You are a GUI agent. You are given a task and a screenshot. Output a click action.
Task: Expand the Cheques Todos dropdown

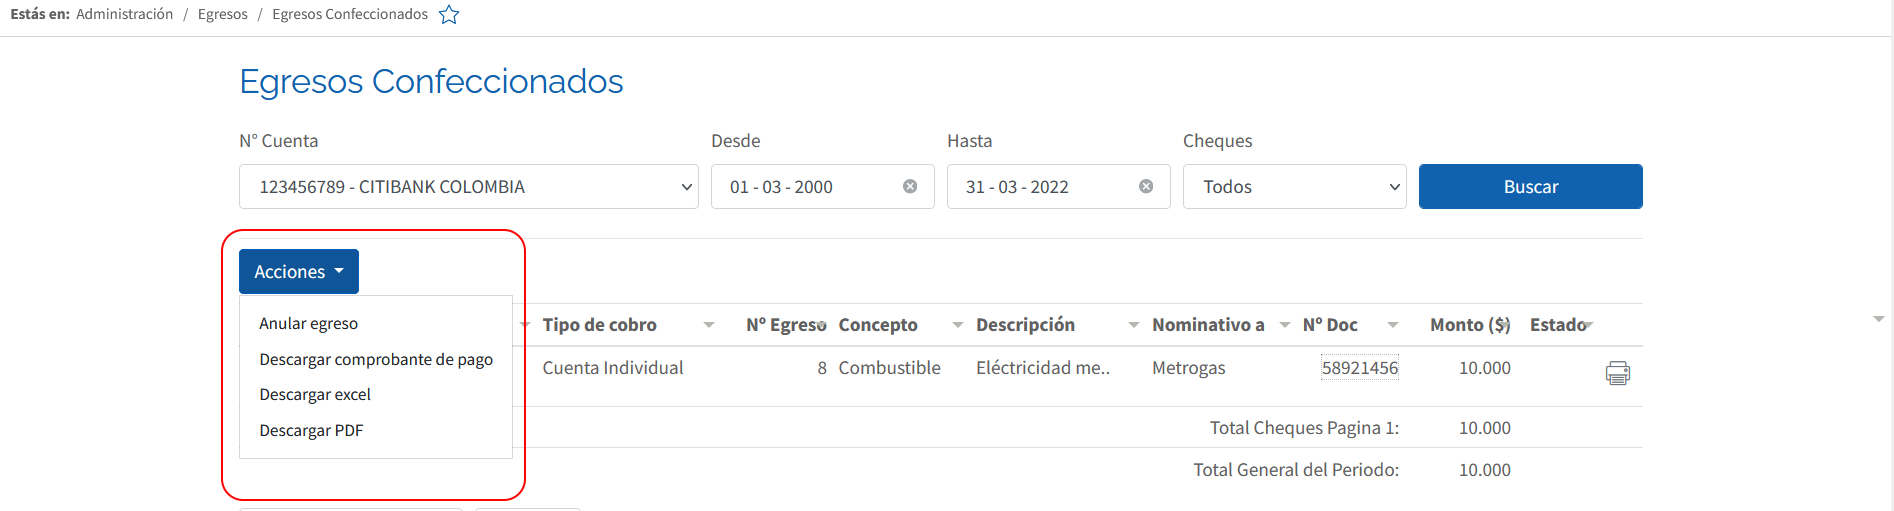pyautogui.click(x=1295, y=187)
